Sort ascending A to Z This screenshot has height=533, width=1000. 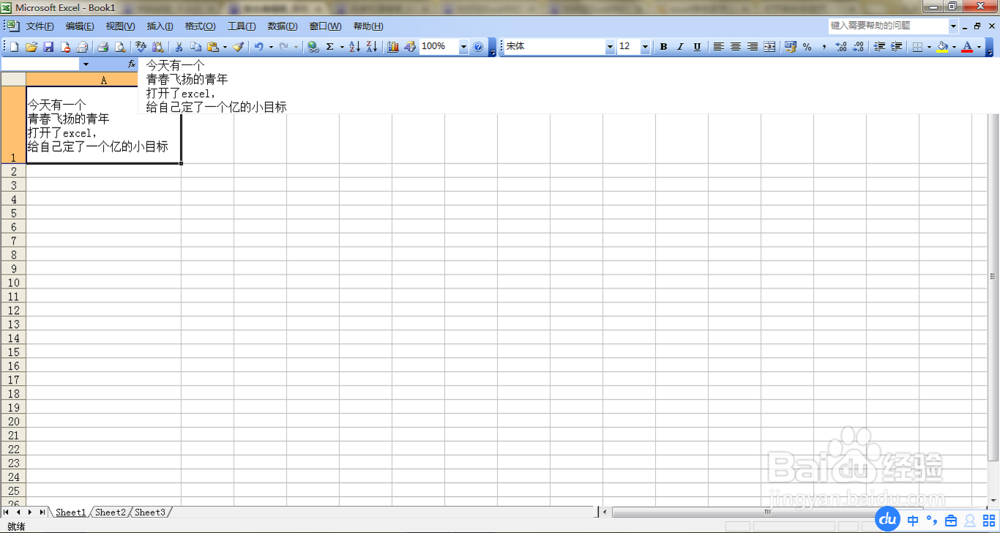click(355, 47)
